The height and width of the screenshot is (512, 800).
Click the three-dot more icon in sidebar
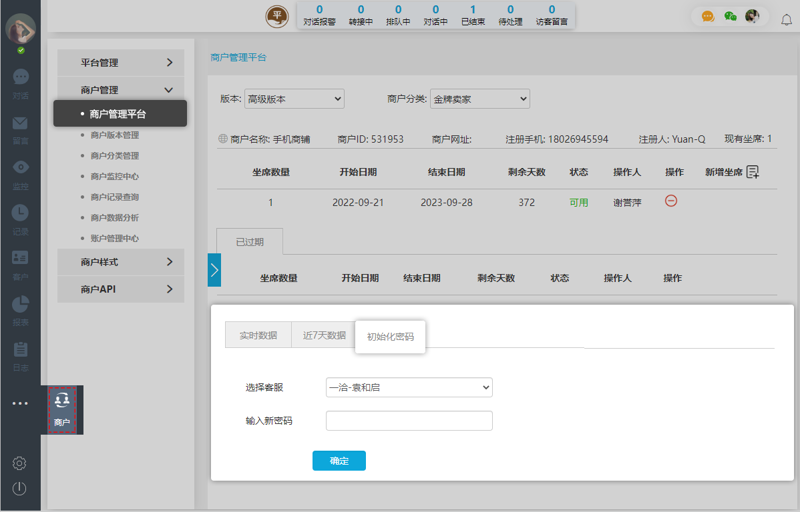tap(20, 403)
